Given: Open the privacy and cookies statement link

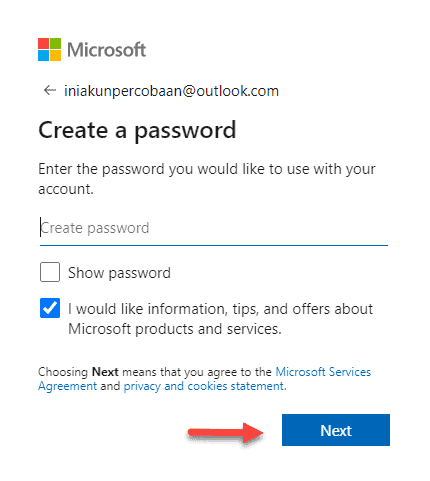Looking at the screenshot, I should (x=205, y=386).
